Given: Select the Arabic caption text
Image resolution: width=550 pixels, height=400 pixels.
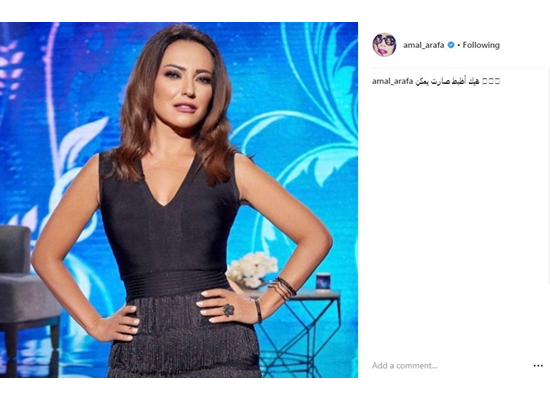Looking at the screenshot, I should click(447, 81).
